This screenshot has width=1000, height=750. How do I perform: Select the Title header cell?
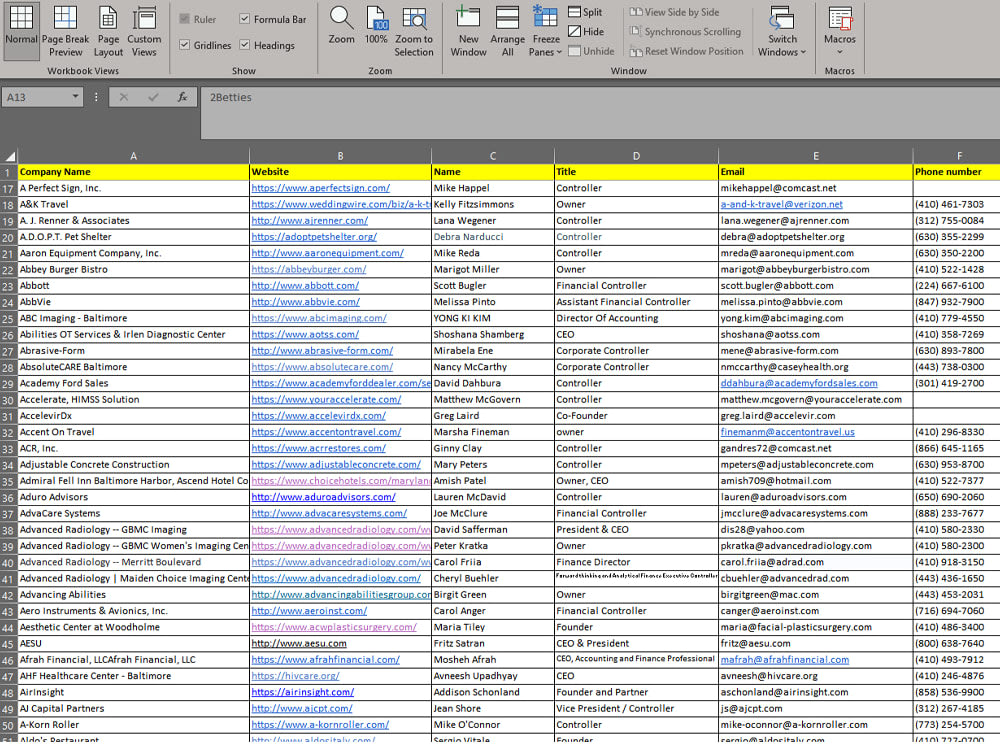click(636, 172)
